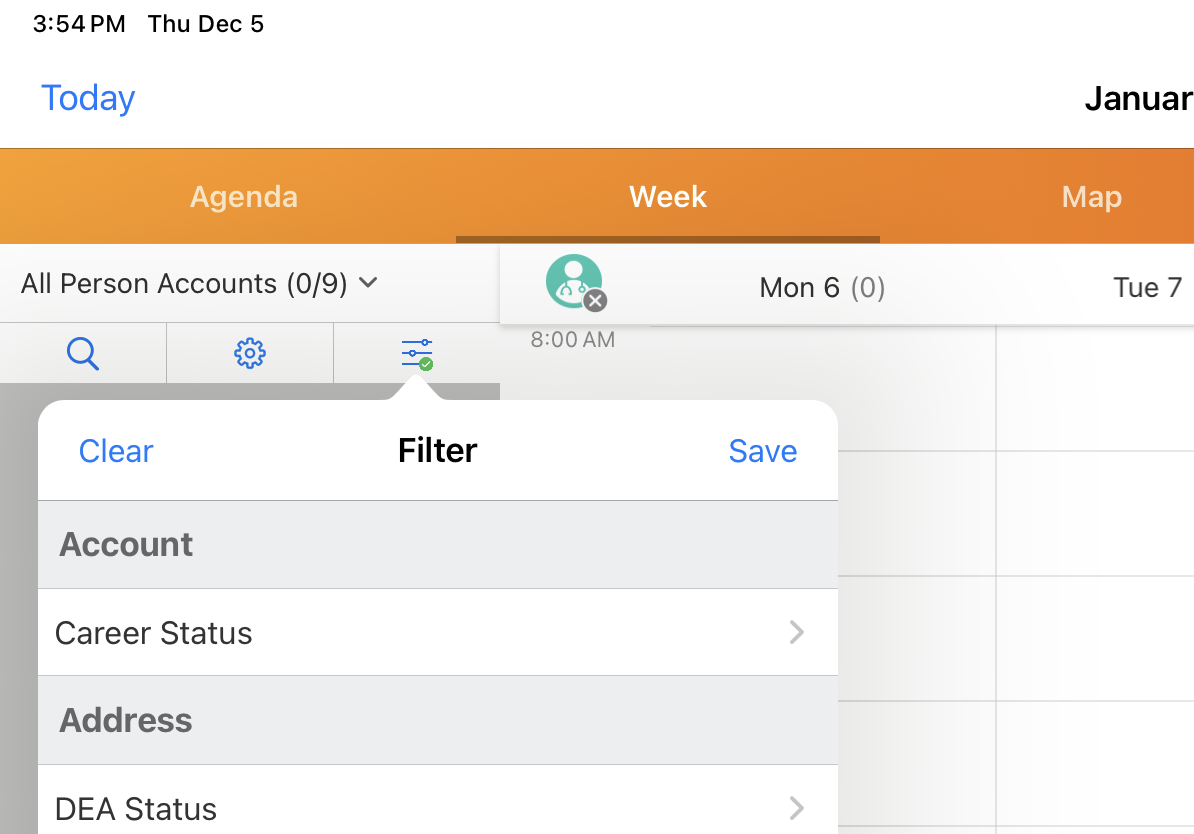Remove account via gray X badge

tap(596, 300)
